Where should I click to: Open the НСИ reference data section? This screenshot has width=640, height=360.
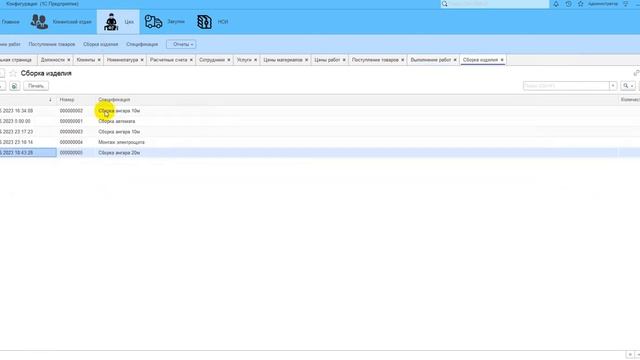tap(212, 22)
